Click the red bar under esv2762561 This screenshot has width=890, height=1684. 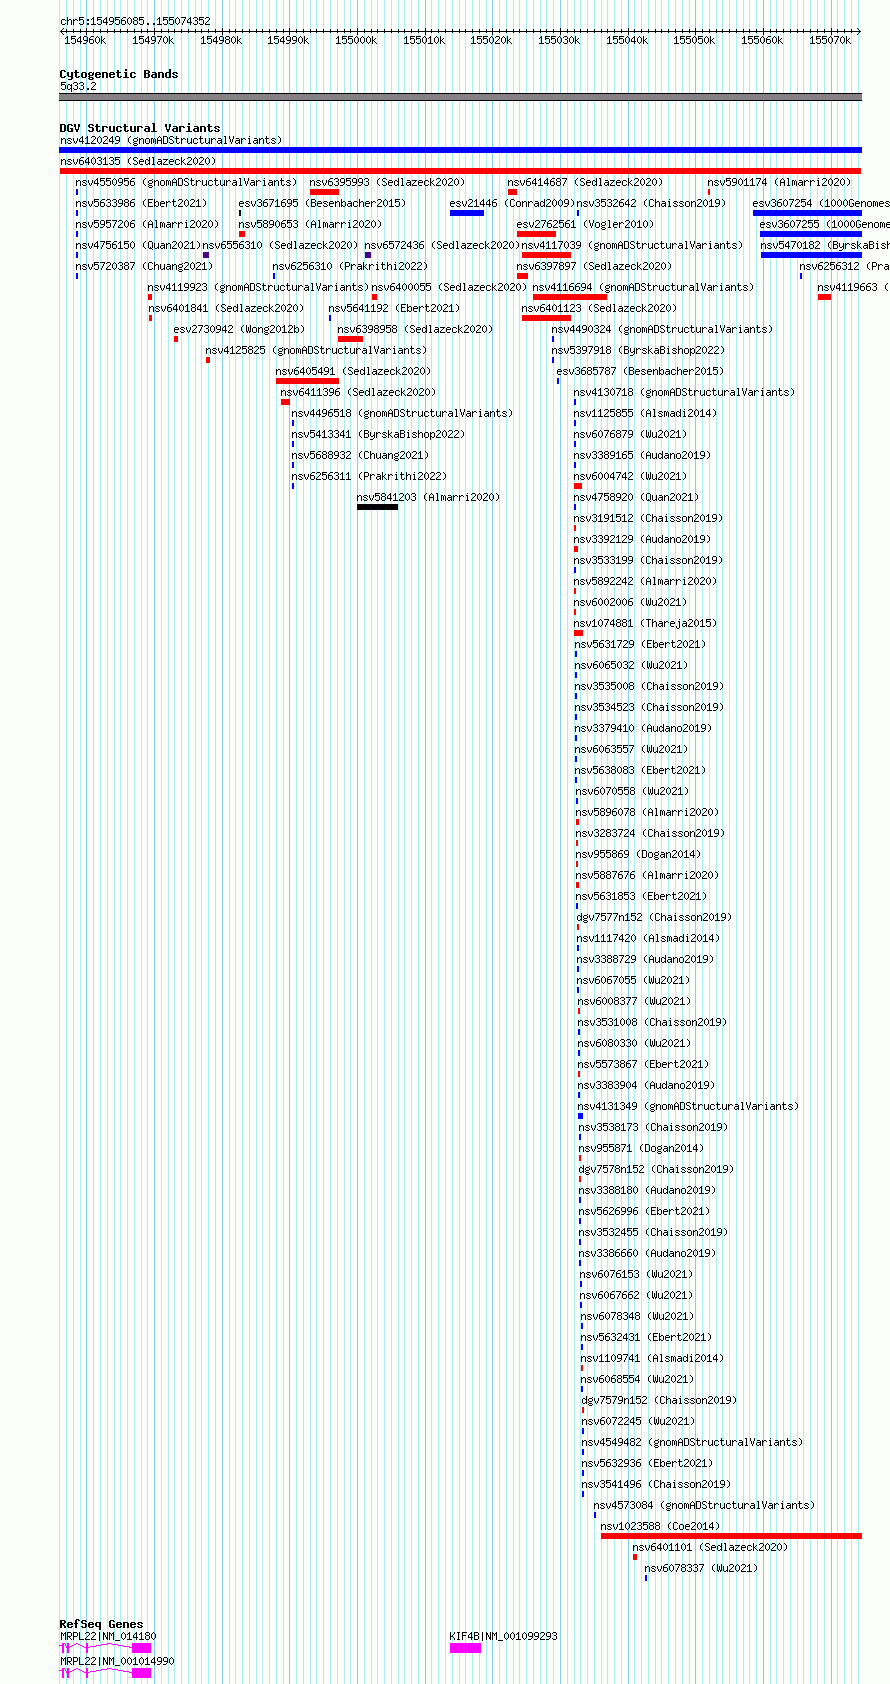[x=536, y=234]
